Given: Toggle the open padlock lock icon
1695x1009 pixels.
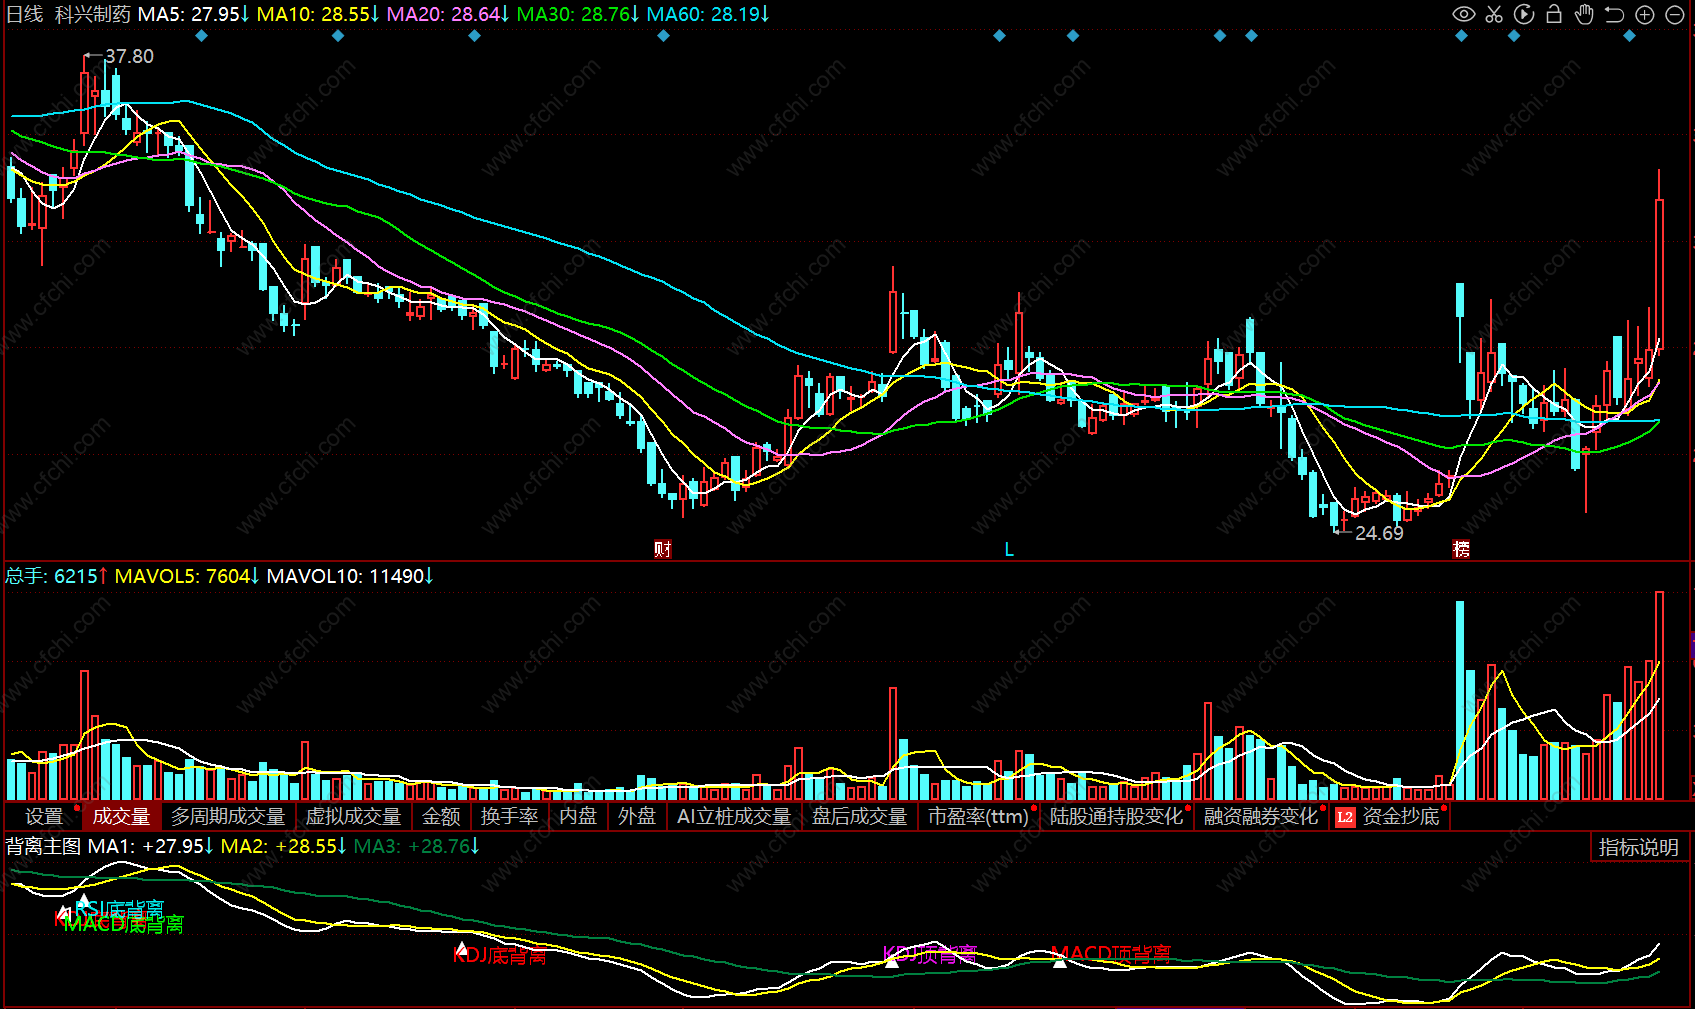Looking at the screenshot, I should [x=1554, y=14].
